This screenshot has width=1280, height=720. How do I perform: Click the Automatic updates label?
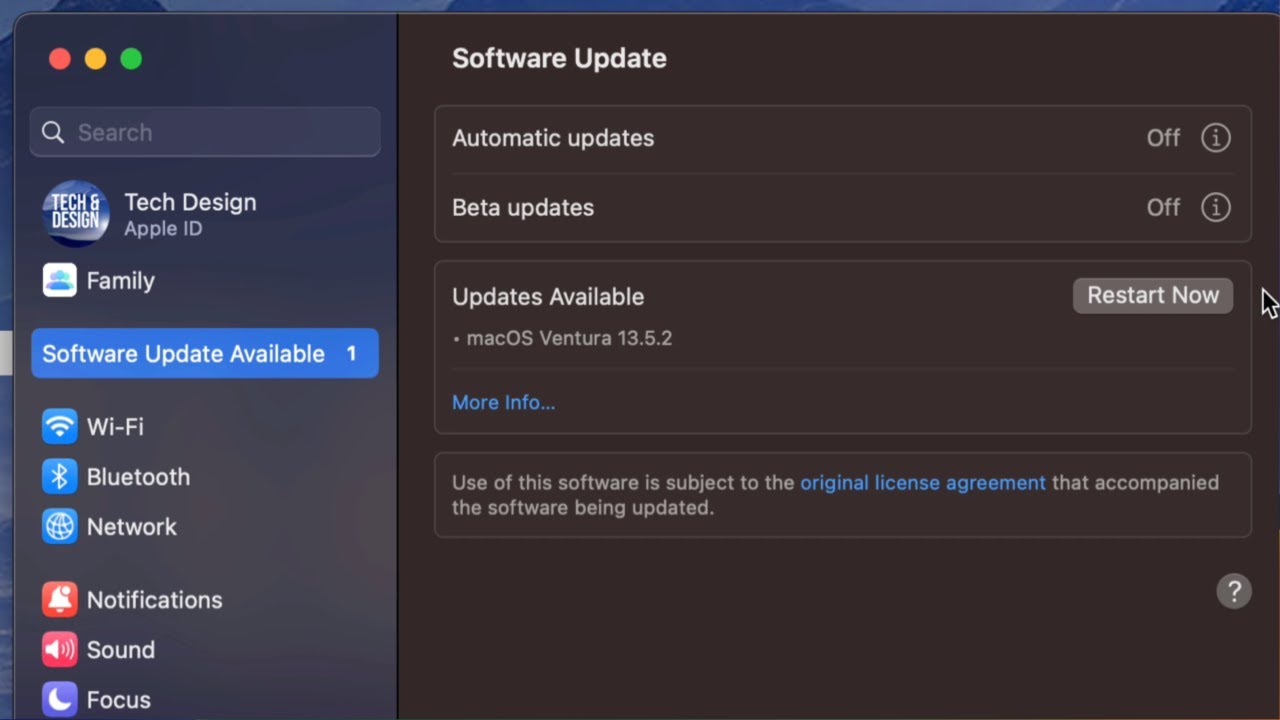553,138
